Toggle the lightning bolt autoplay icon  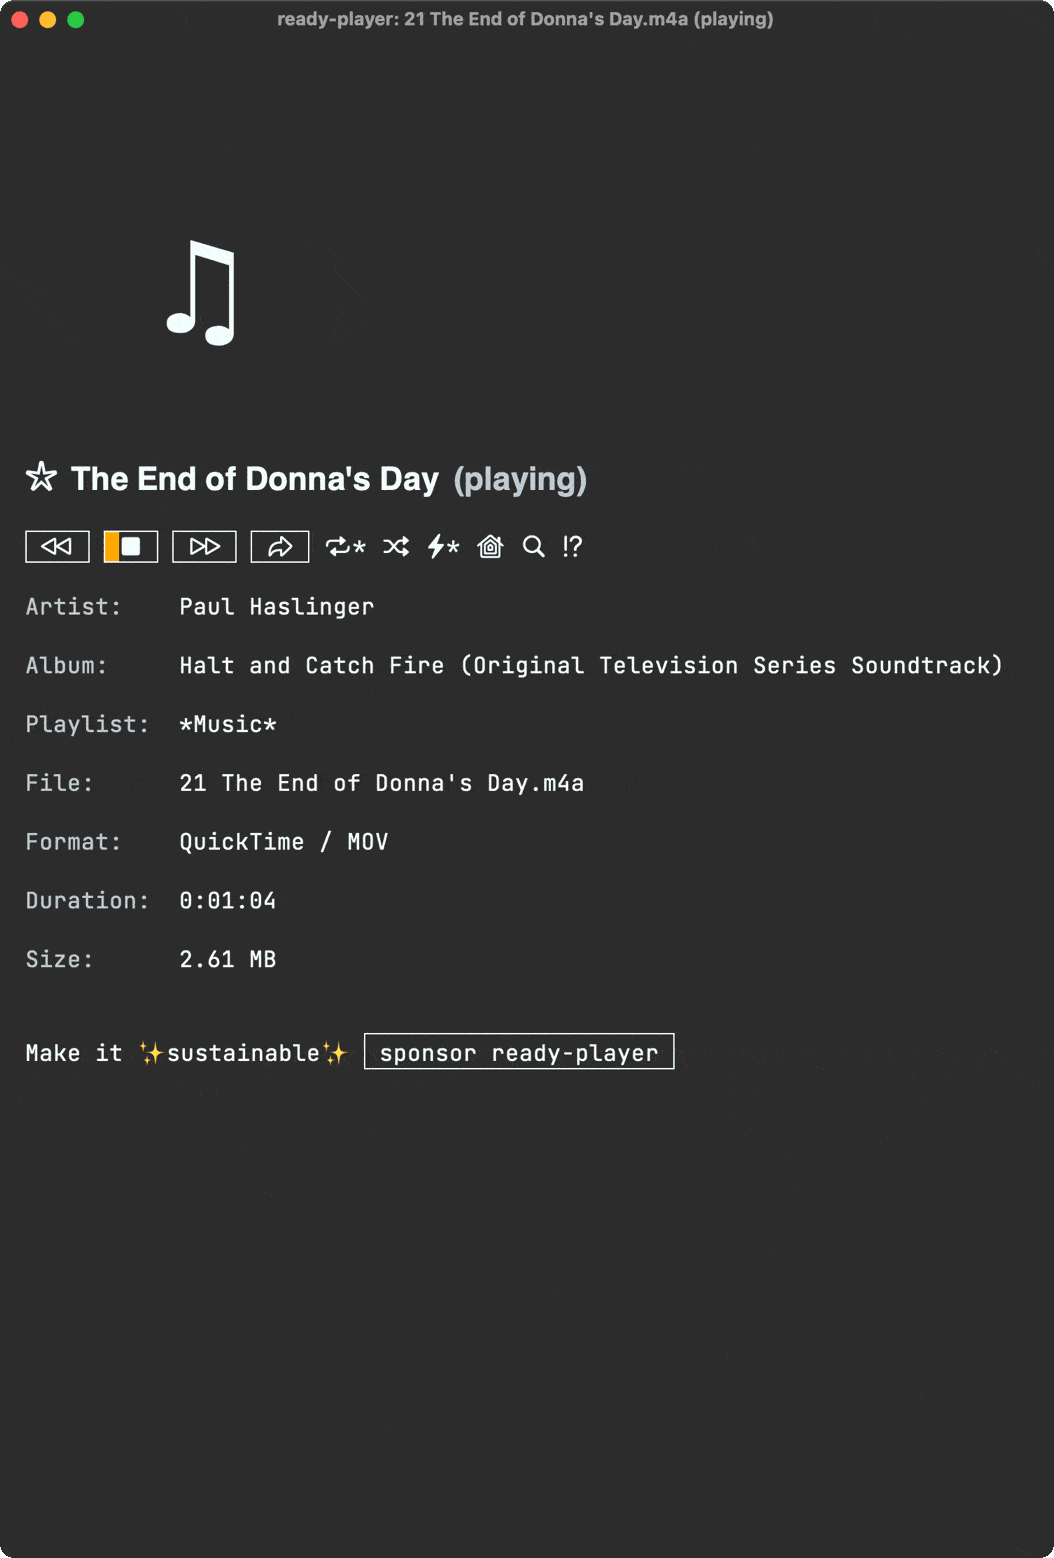(442, 546)
